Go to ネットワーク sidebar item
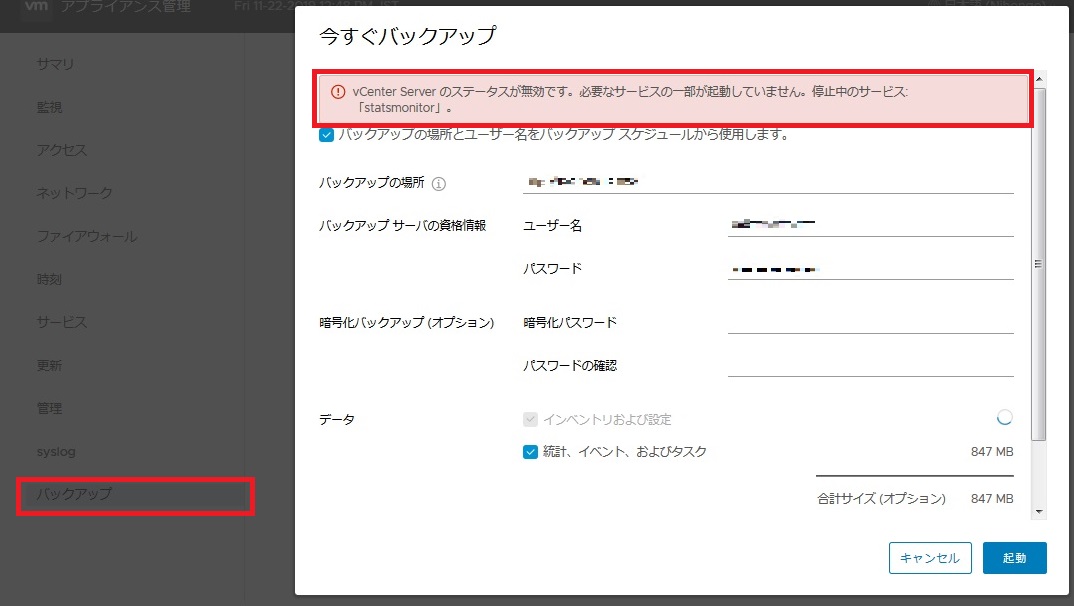Viewport: 1074px width, 606px height. click(x=75, y=193)
